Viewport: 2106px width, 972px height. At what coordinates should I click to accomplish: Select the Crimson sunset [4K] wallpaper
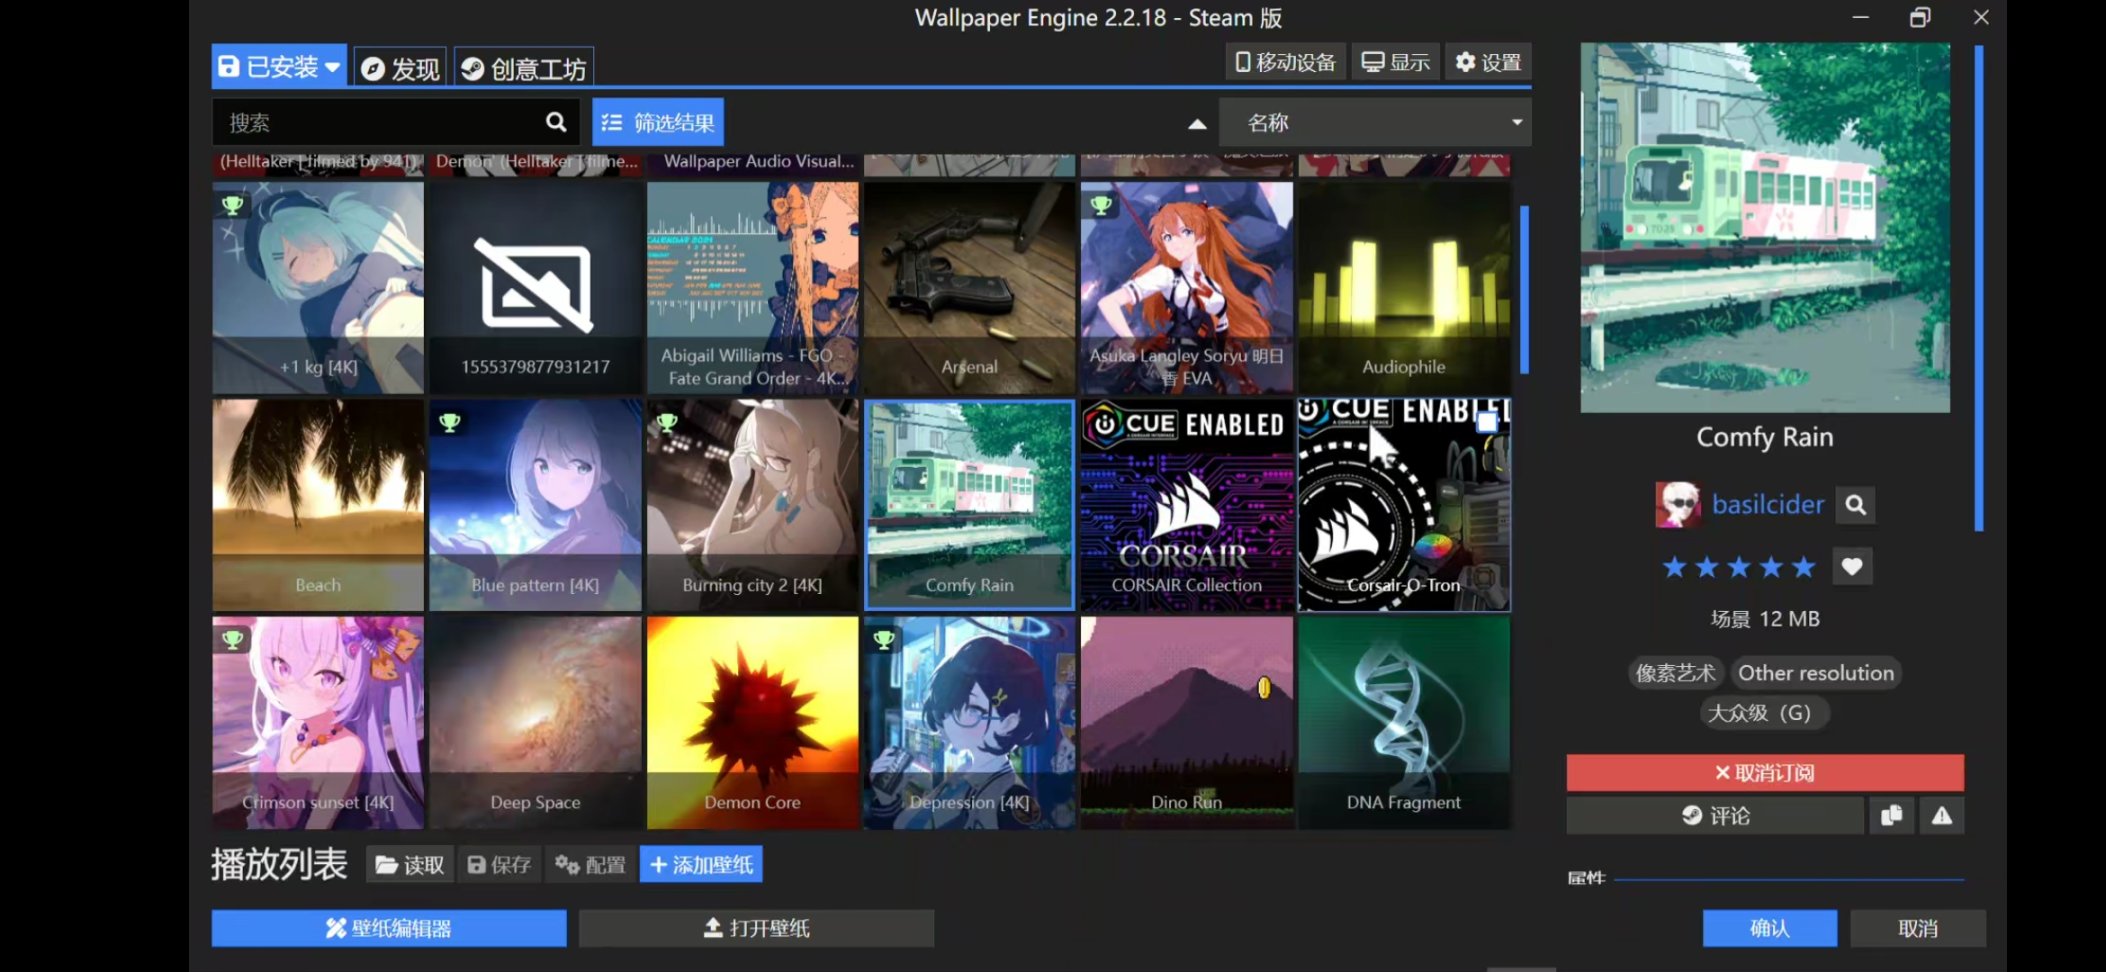point(318,723)
